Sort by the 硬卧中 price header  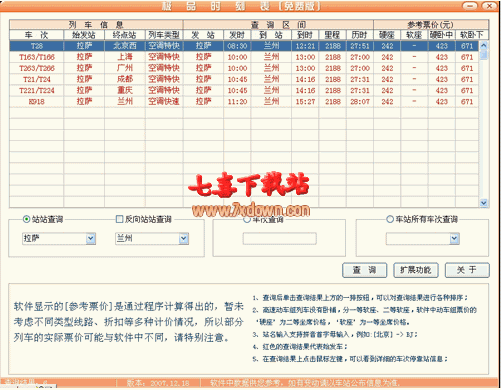(441, 35)
